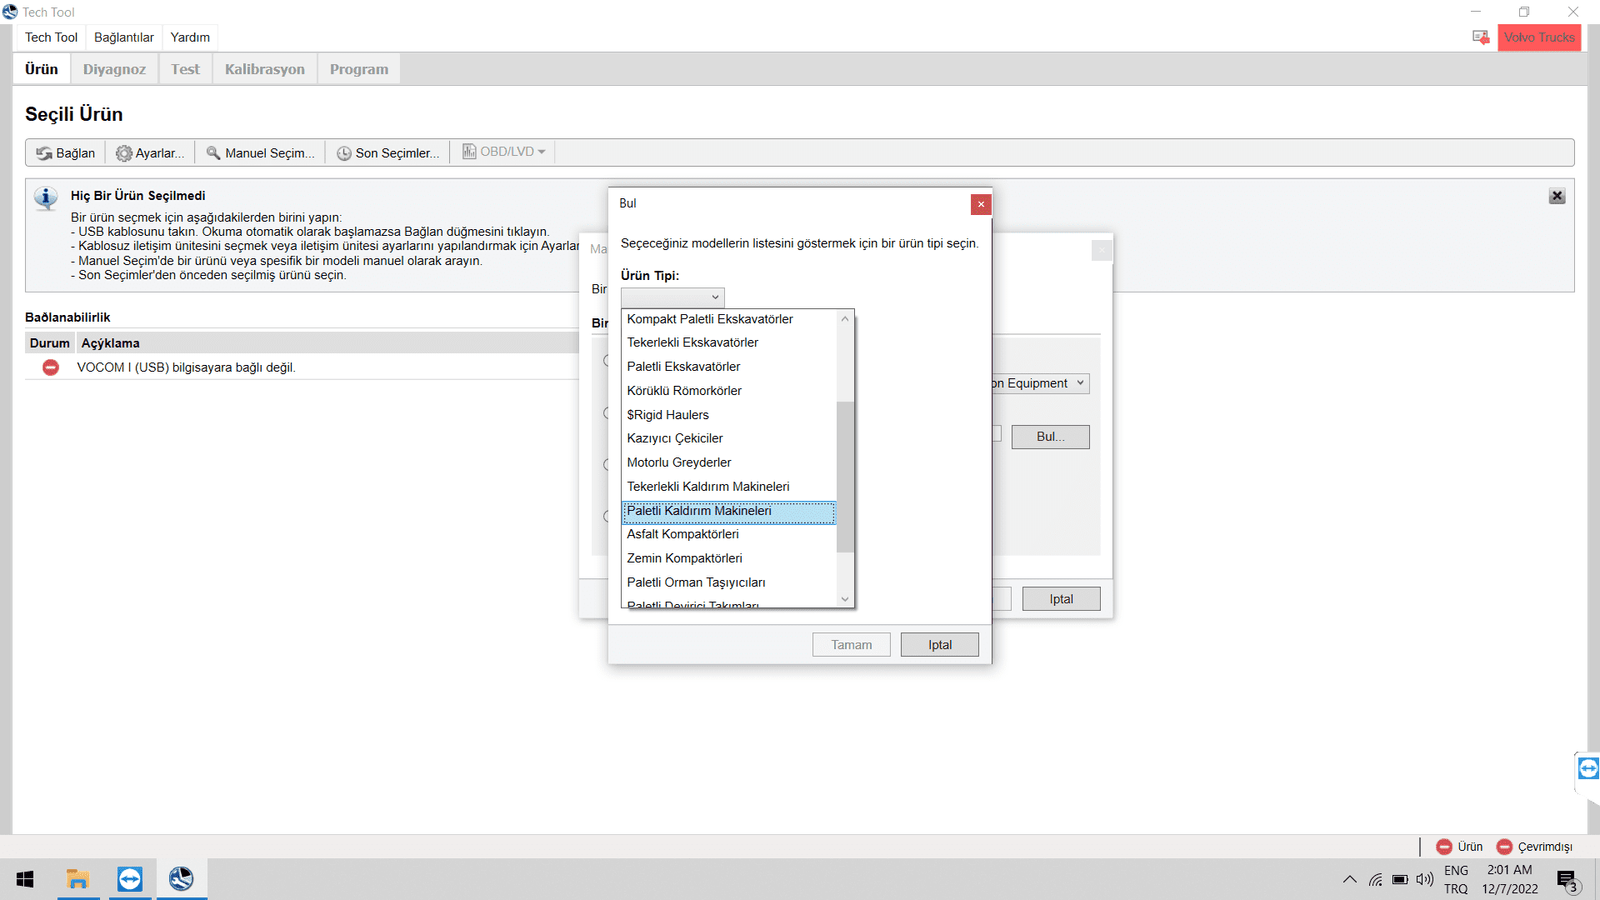Screen dimensions: 1600x900
Task: Click the product type list scrollbar thumb
Action: point(845,476)
